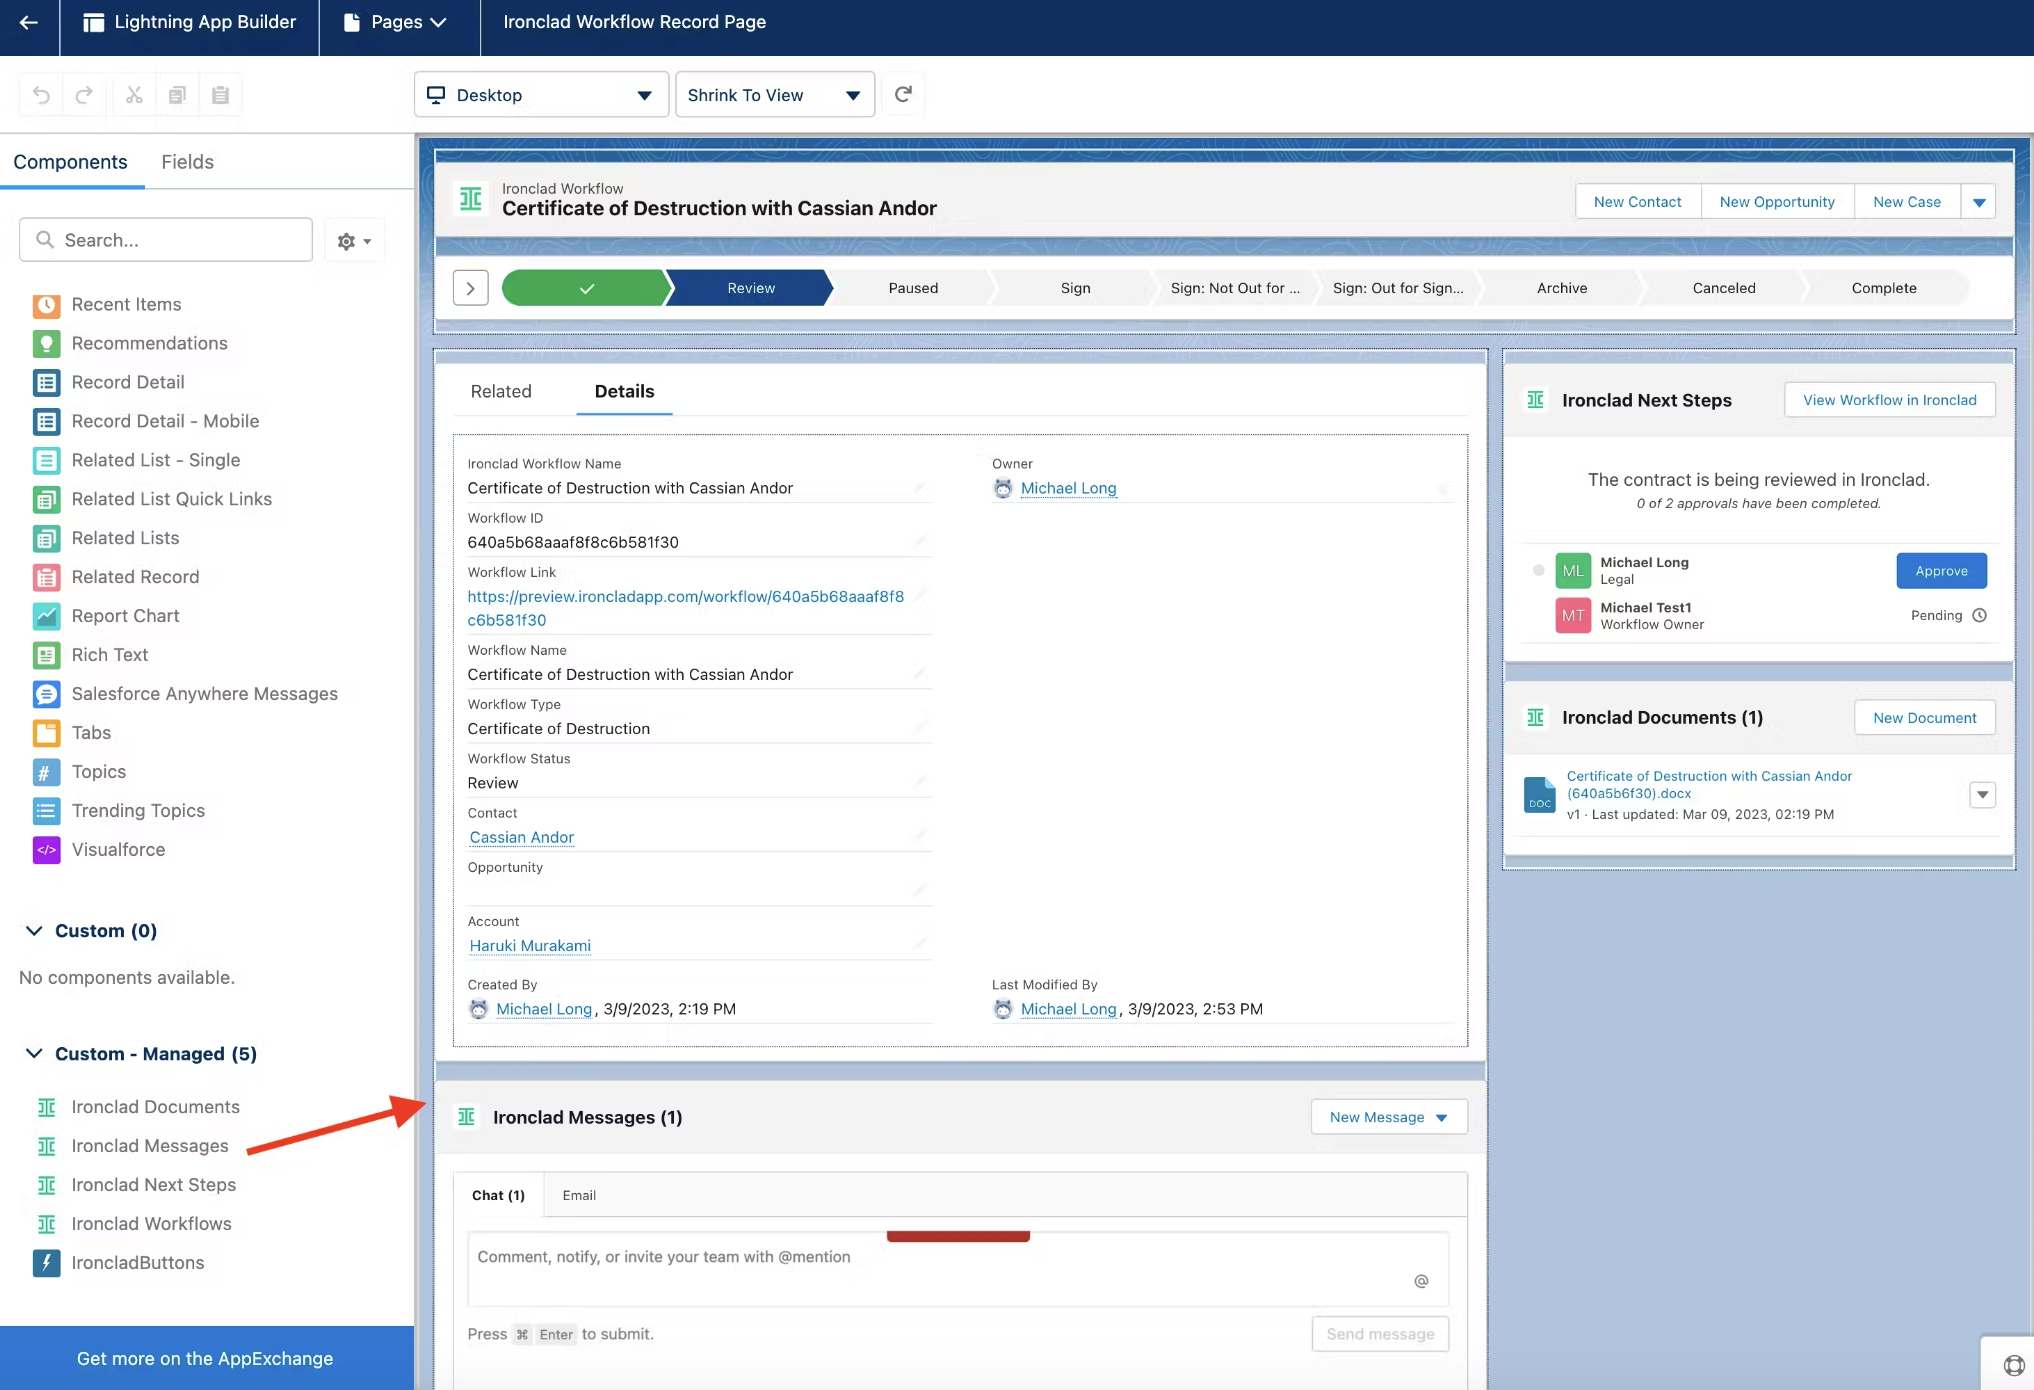The height and width of the screenshot is (1390, 2034).
Task: Click the undo icon
Action: pyautogui.click(x=41, y=95)
